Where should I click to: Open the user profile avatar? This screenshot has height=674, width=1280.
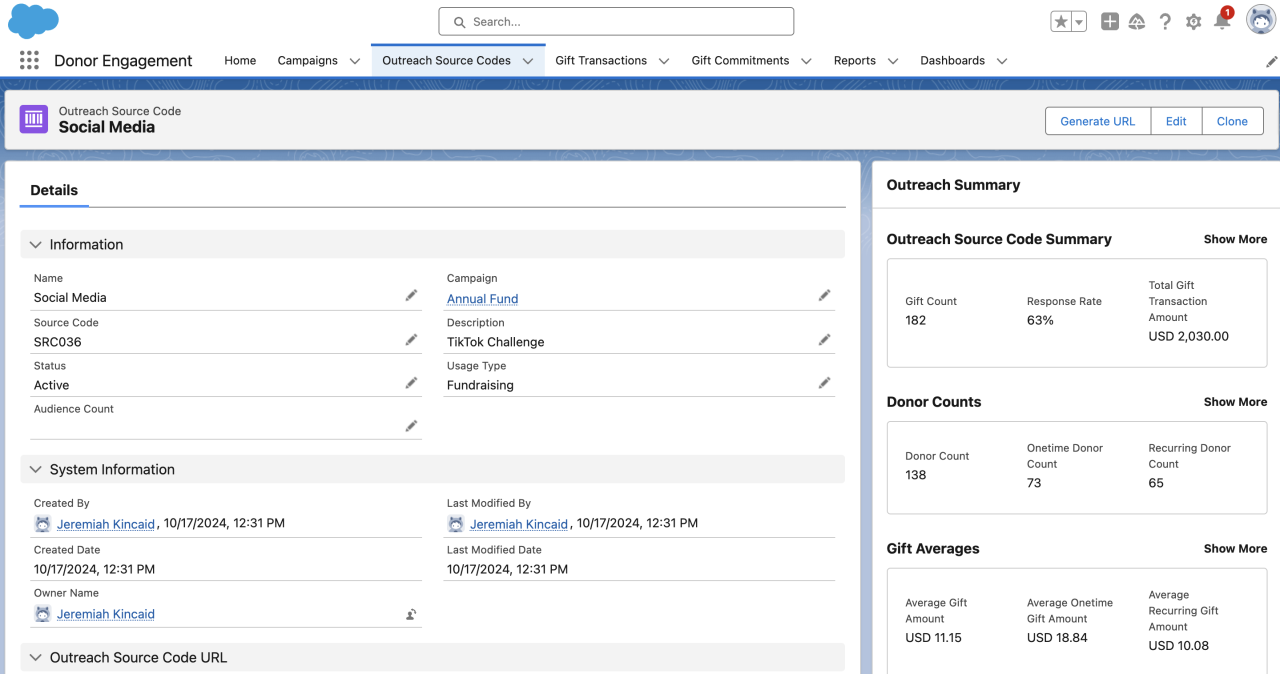[x=1261, y=20]
